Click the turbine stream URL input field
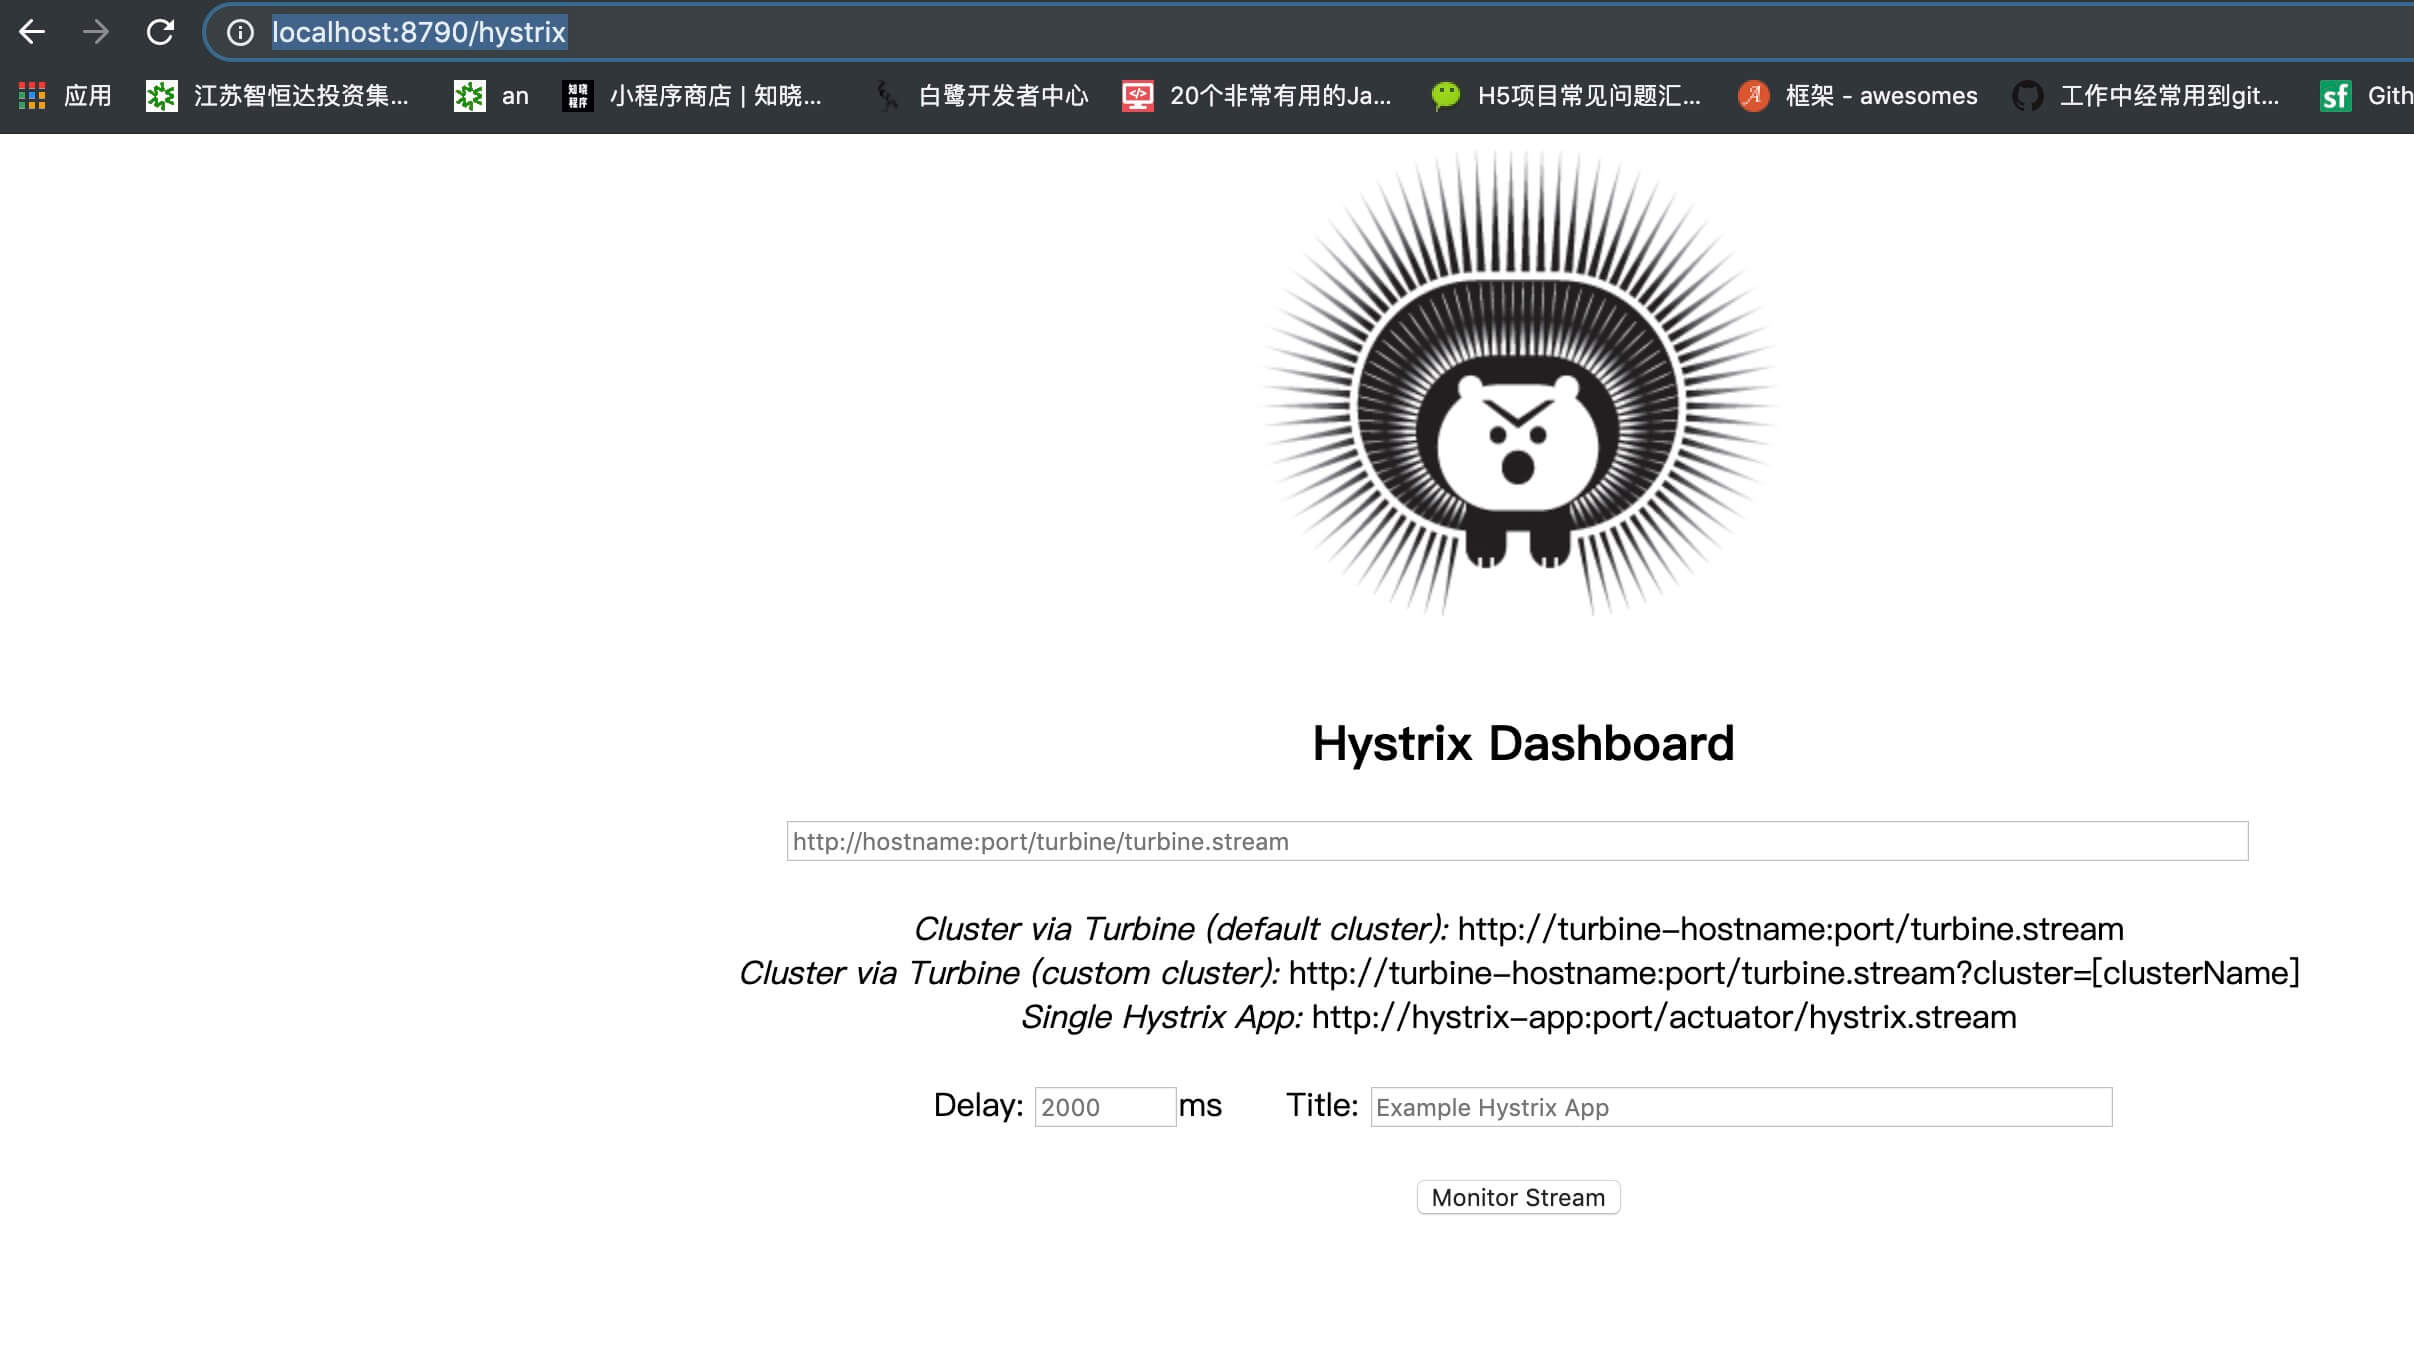The height and width of the screenshot is (1348, 2414). (x=1517, y=841)
